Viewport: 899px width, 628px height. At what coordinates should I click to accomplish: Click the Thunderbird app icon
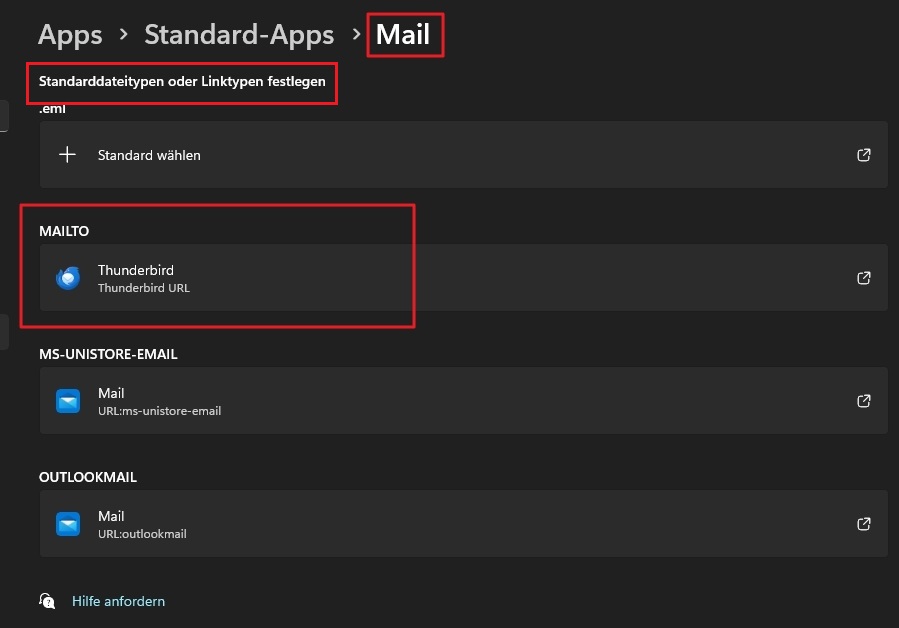pyautogui.click(x=68, y=278)
